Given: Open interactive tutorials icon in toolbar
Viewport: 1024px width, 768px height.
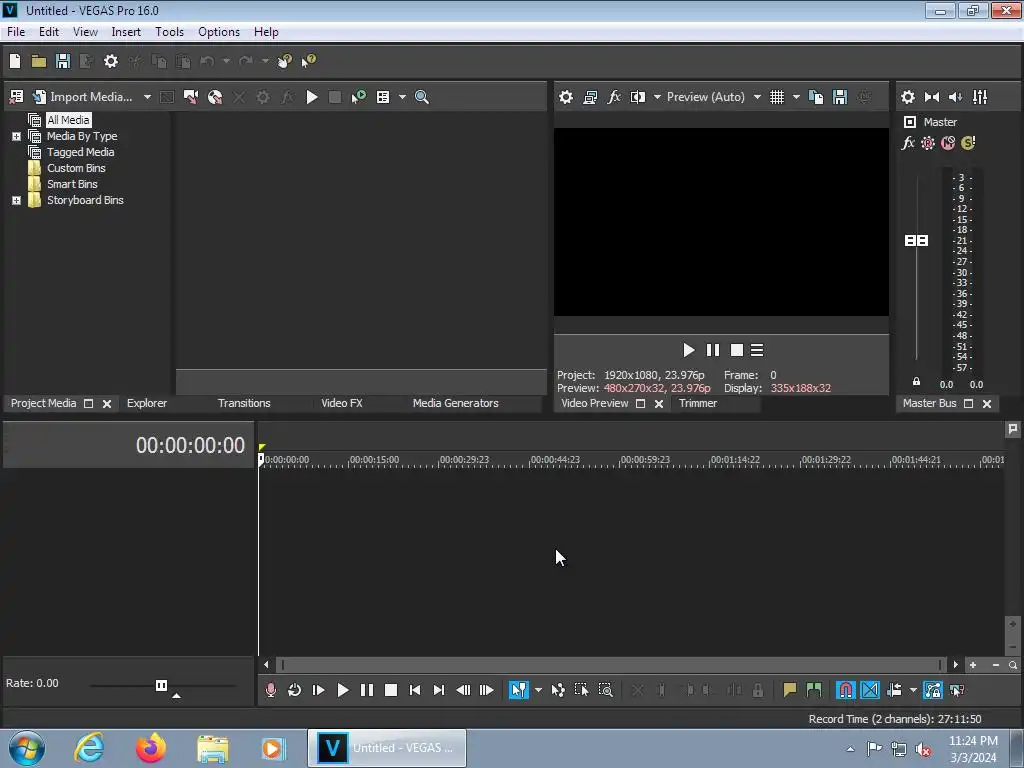Looking at the screenshot, I should [x=284, y=61].
